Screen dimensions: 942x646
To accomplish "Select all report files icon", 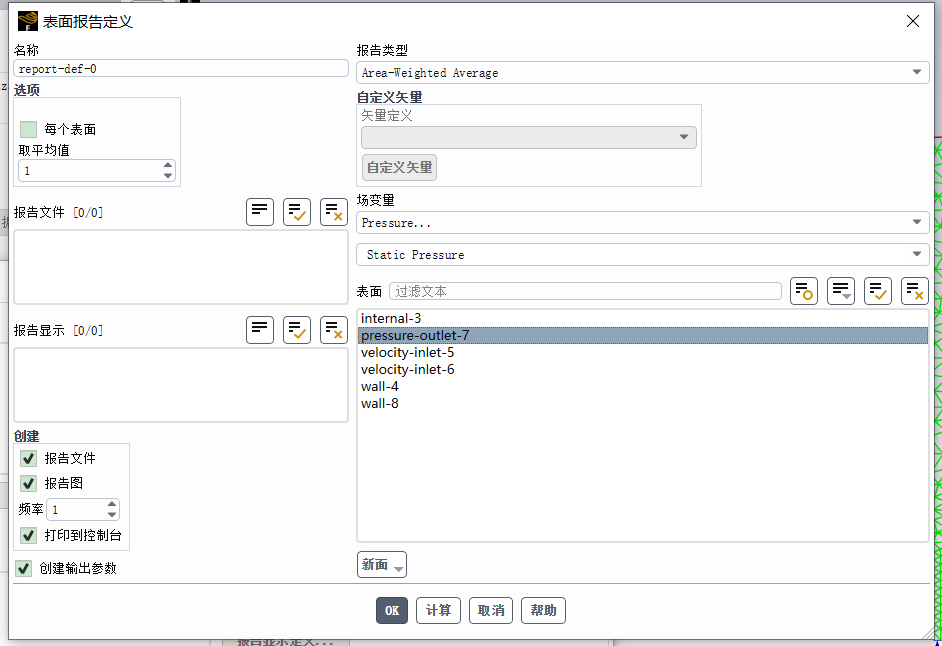I will pos(297,212).
